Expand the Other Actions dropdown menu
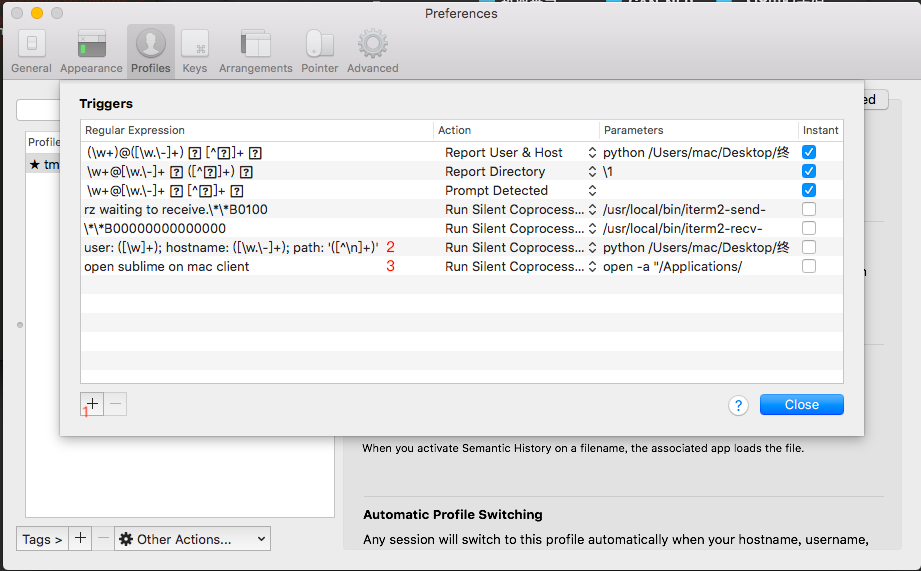Image resolution: width=921 pixels, height=571 pixels. coord(192,539)
